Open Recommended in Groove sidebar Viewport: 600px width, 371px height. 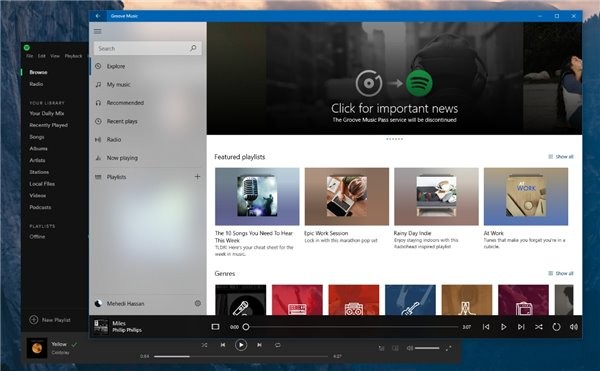tap(148, 103)
